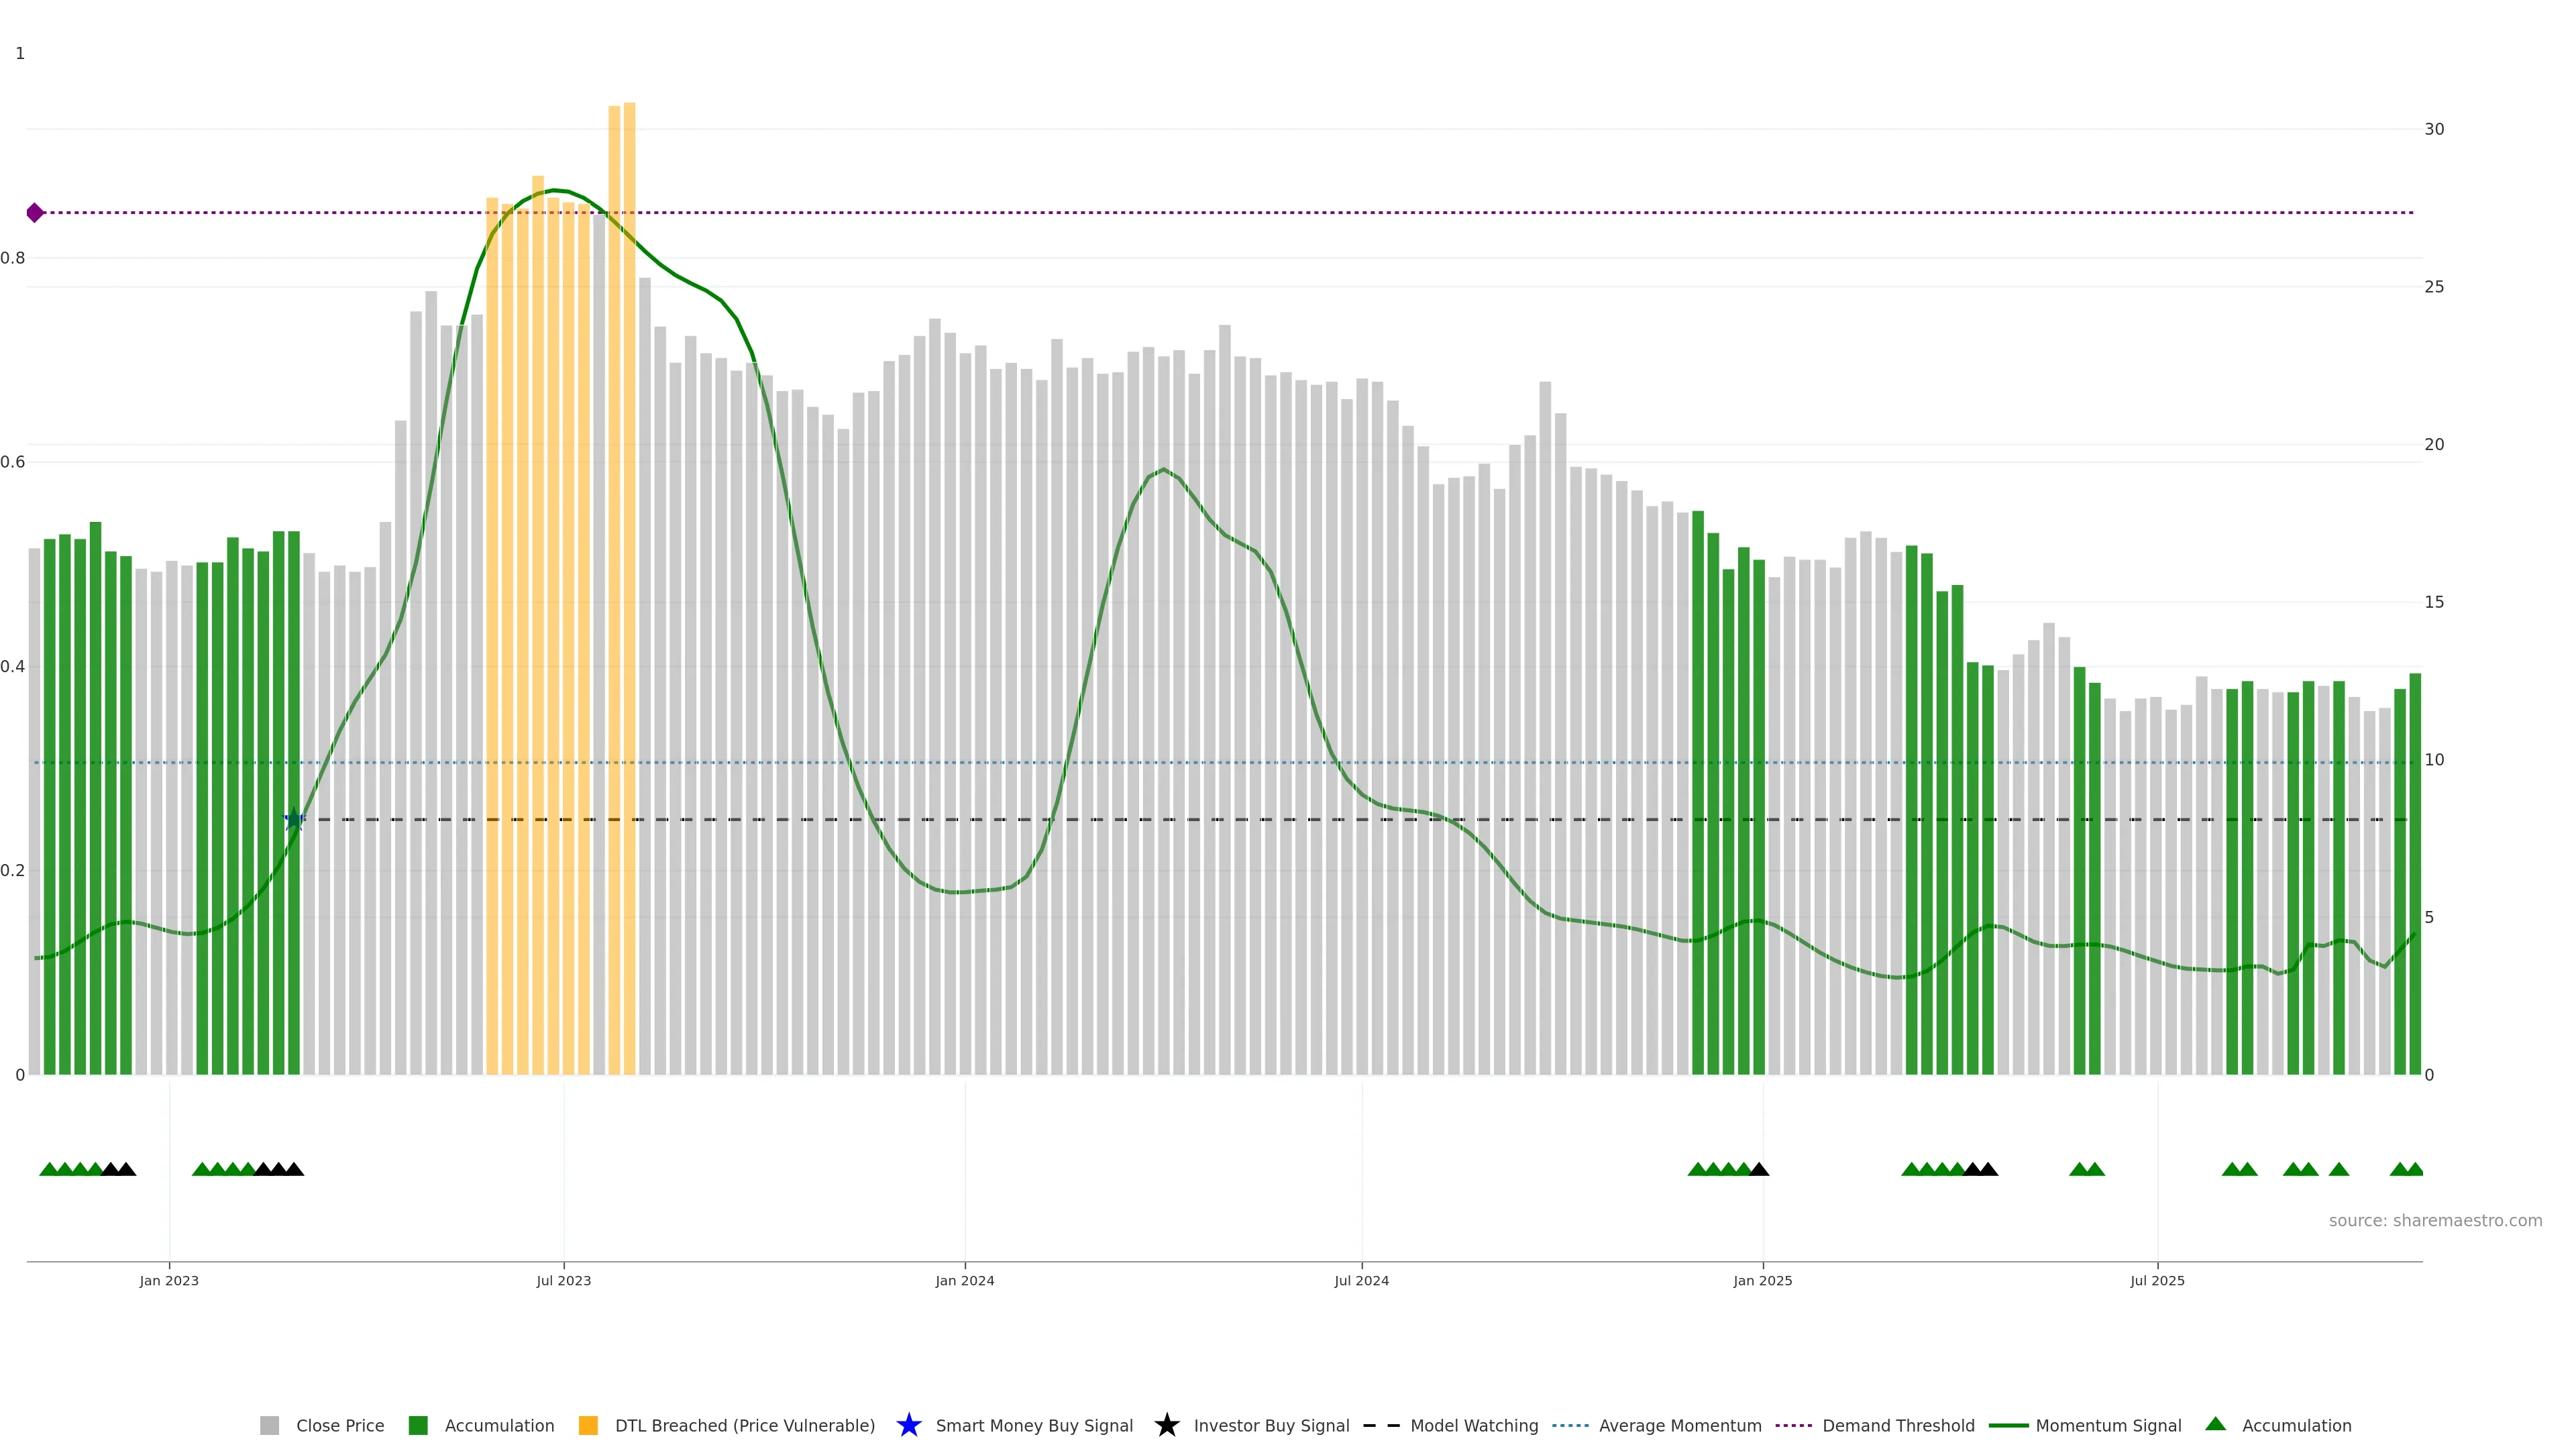The image size is (2576, 1449).
Task: Click the blue Smart Money Buy Signal star in legend
Action: coord(908,1425)
